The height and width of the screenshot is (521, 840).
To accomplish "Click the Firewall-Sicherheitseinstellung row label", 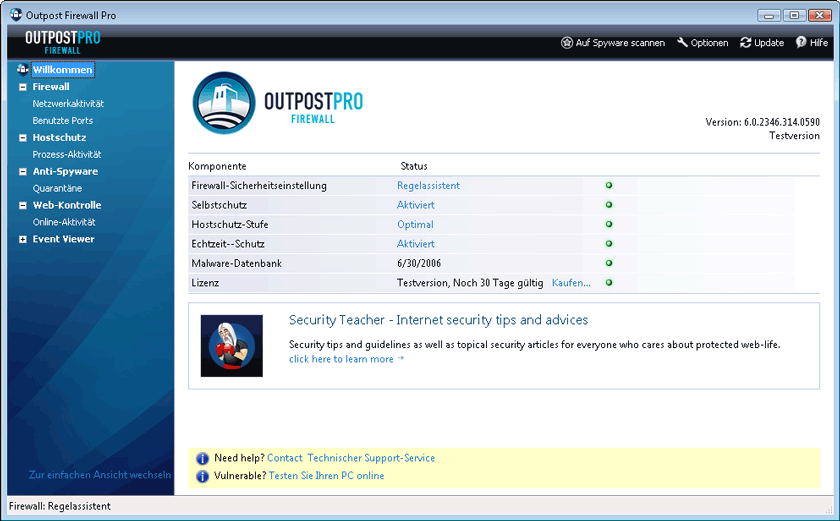I will (x=259, y=185).
